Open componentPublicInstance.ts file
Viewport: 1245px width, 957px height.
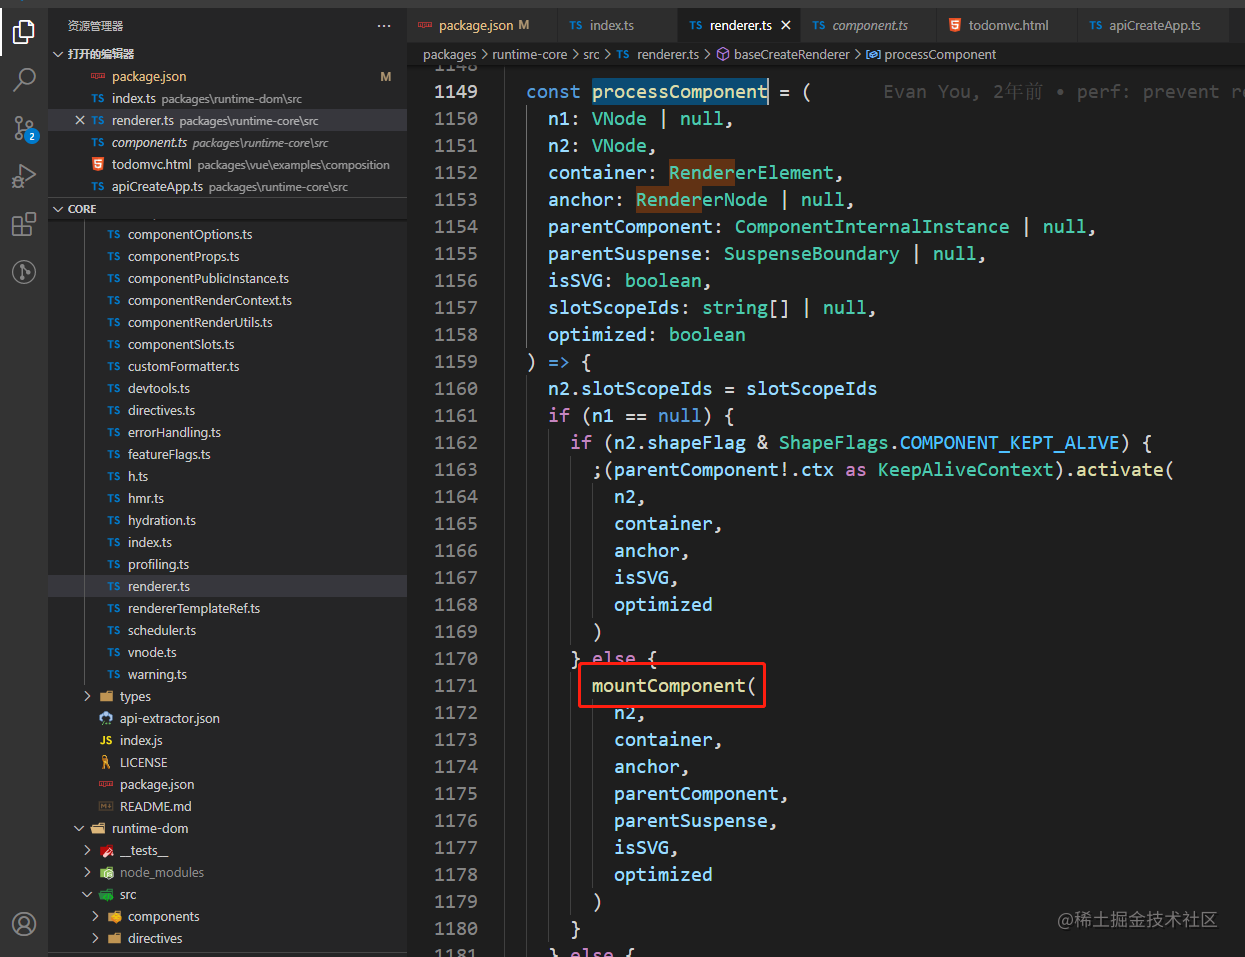pyautogui.click(x=208, y=278)
